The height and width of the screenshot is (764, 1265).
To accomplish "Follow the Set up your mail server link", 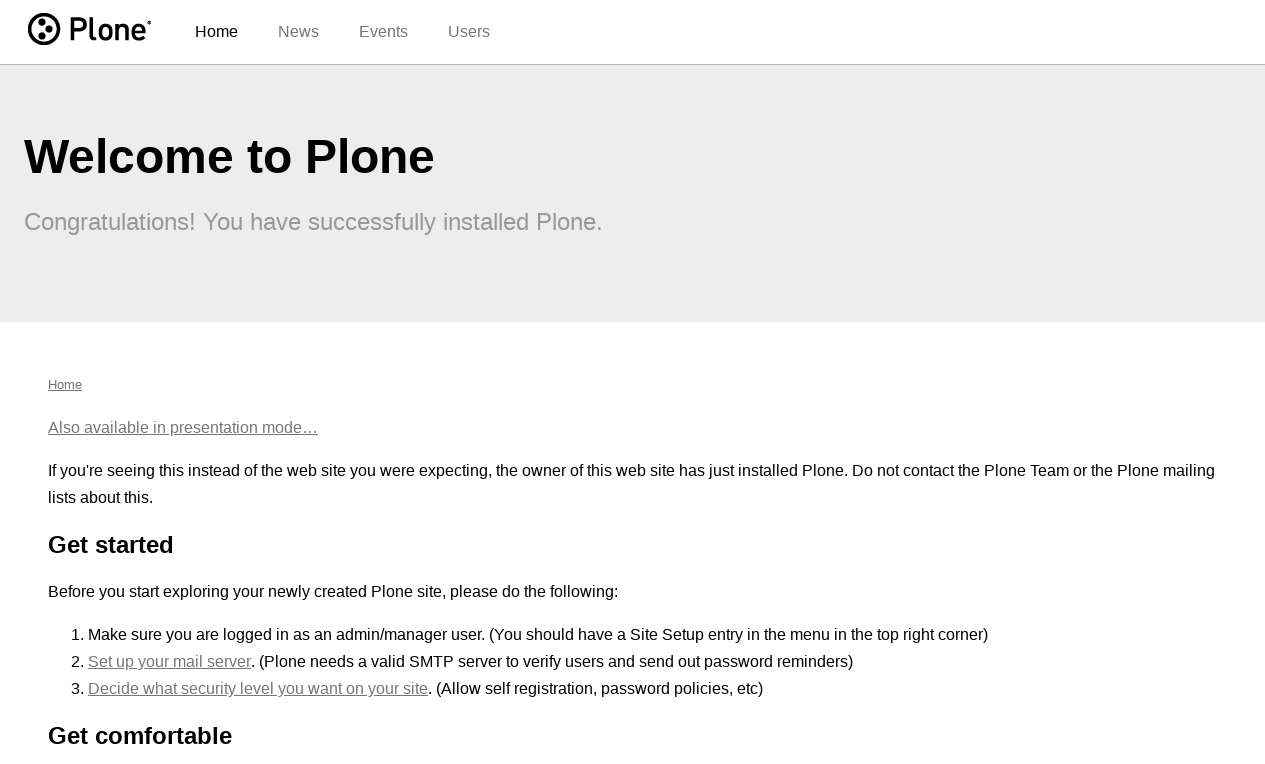I will 169,662.
